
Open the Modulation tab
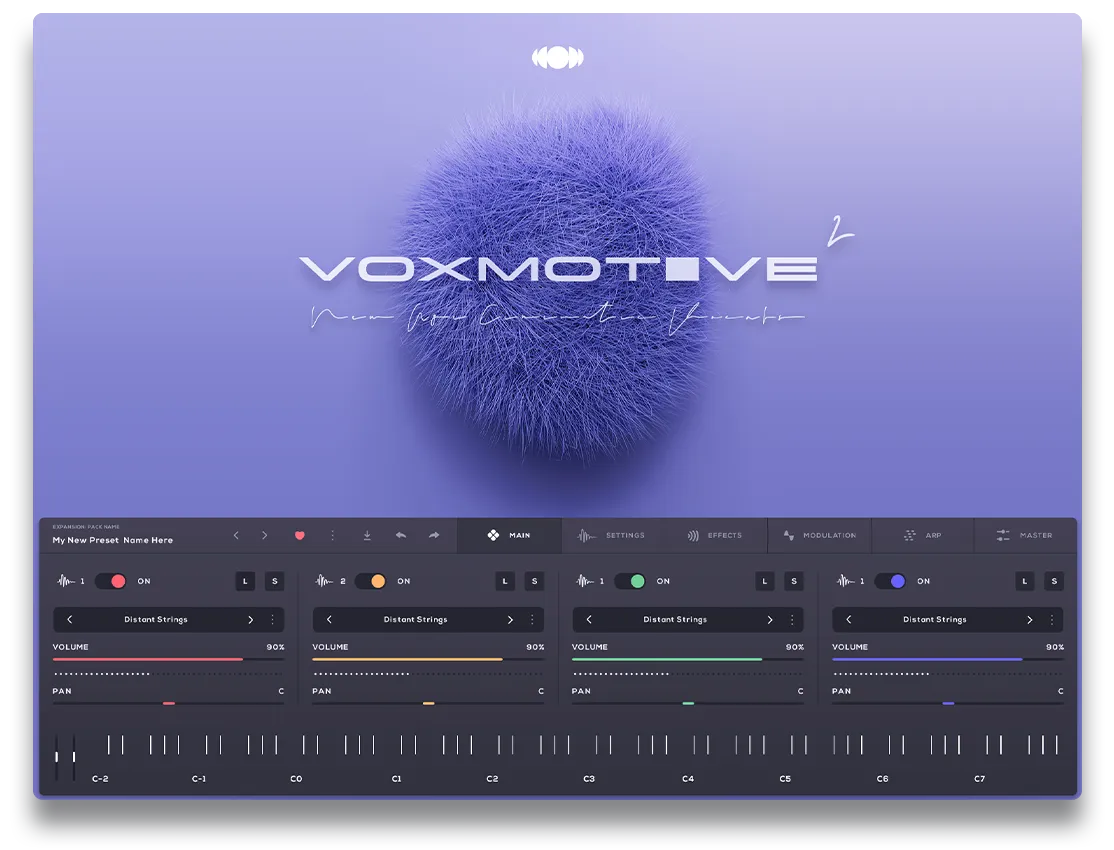coord(820,535)
